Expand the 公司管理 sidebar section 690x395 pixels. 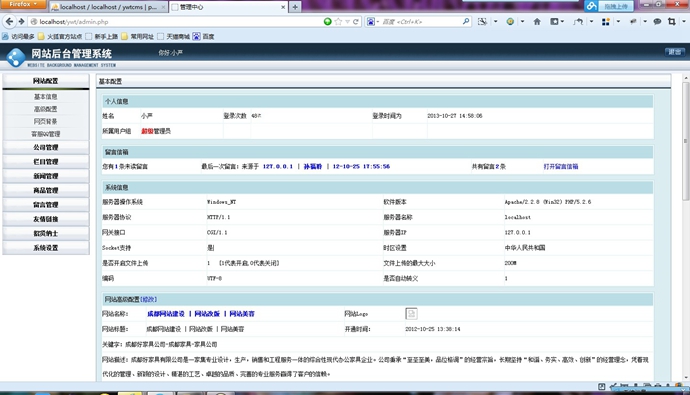pos(46,147)
